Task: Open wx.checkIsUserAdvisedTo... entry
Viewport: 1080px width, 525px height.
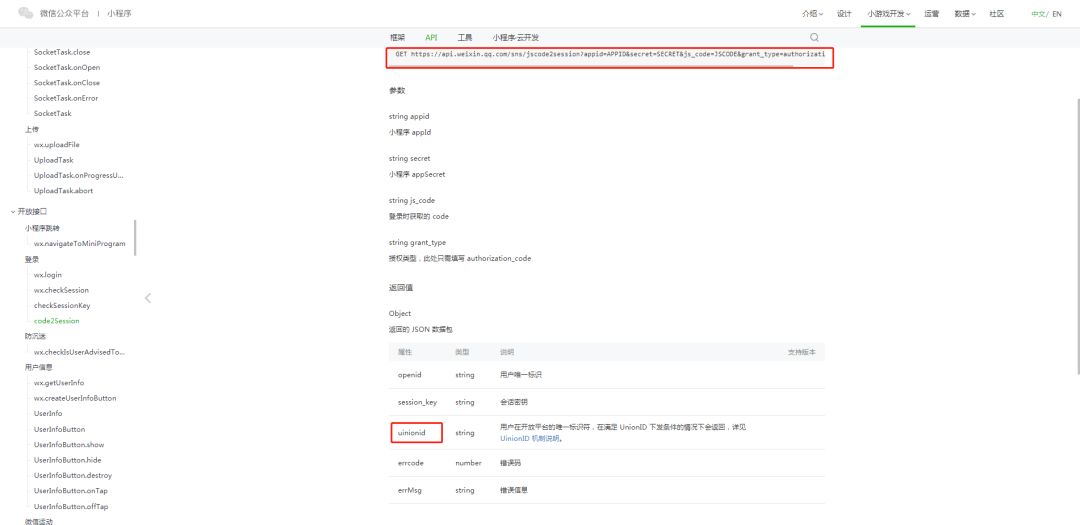Action: (79, 352)
